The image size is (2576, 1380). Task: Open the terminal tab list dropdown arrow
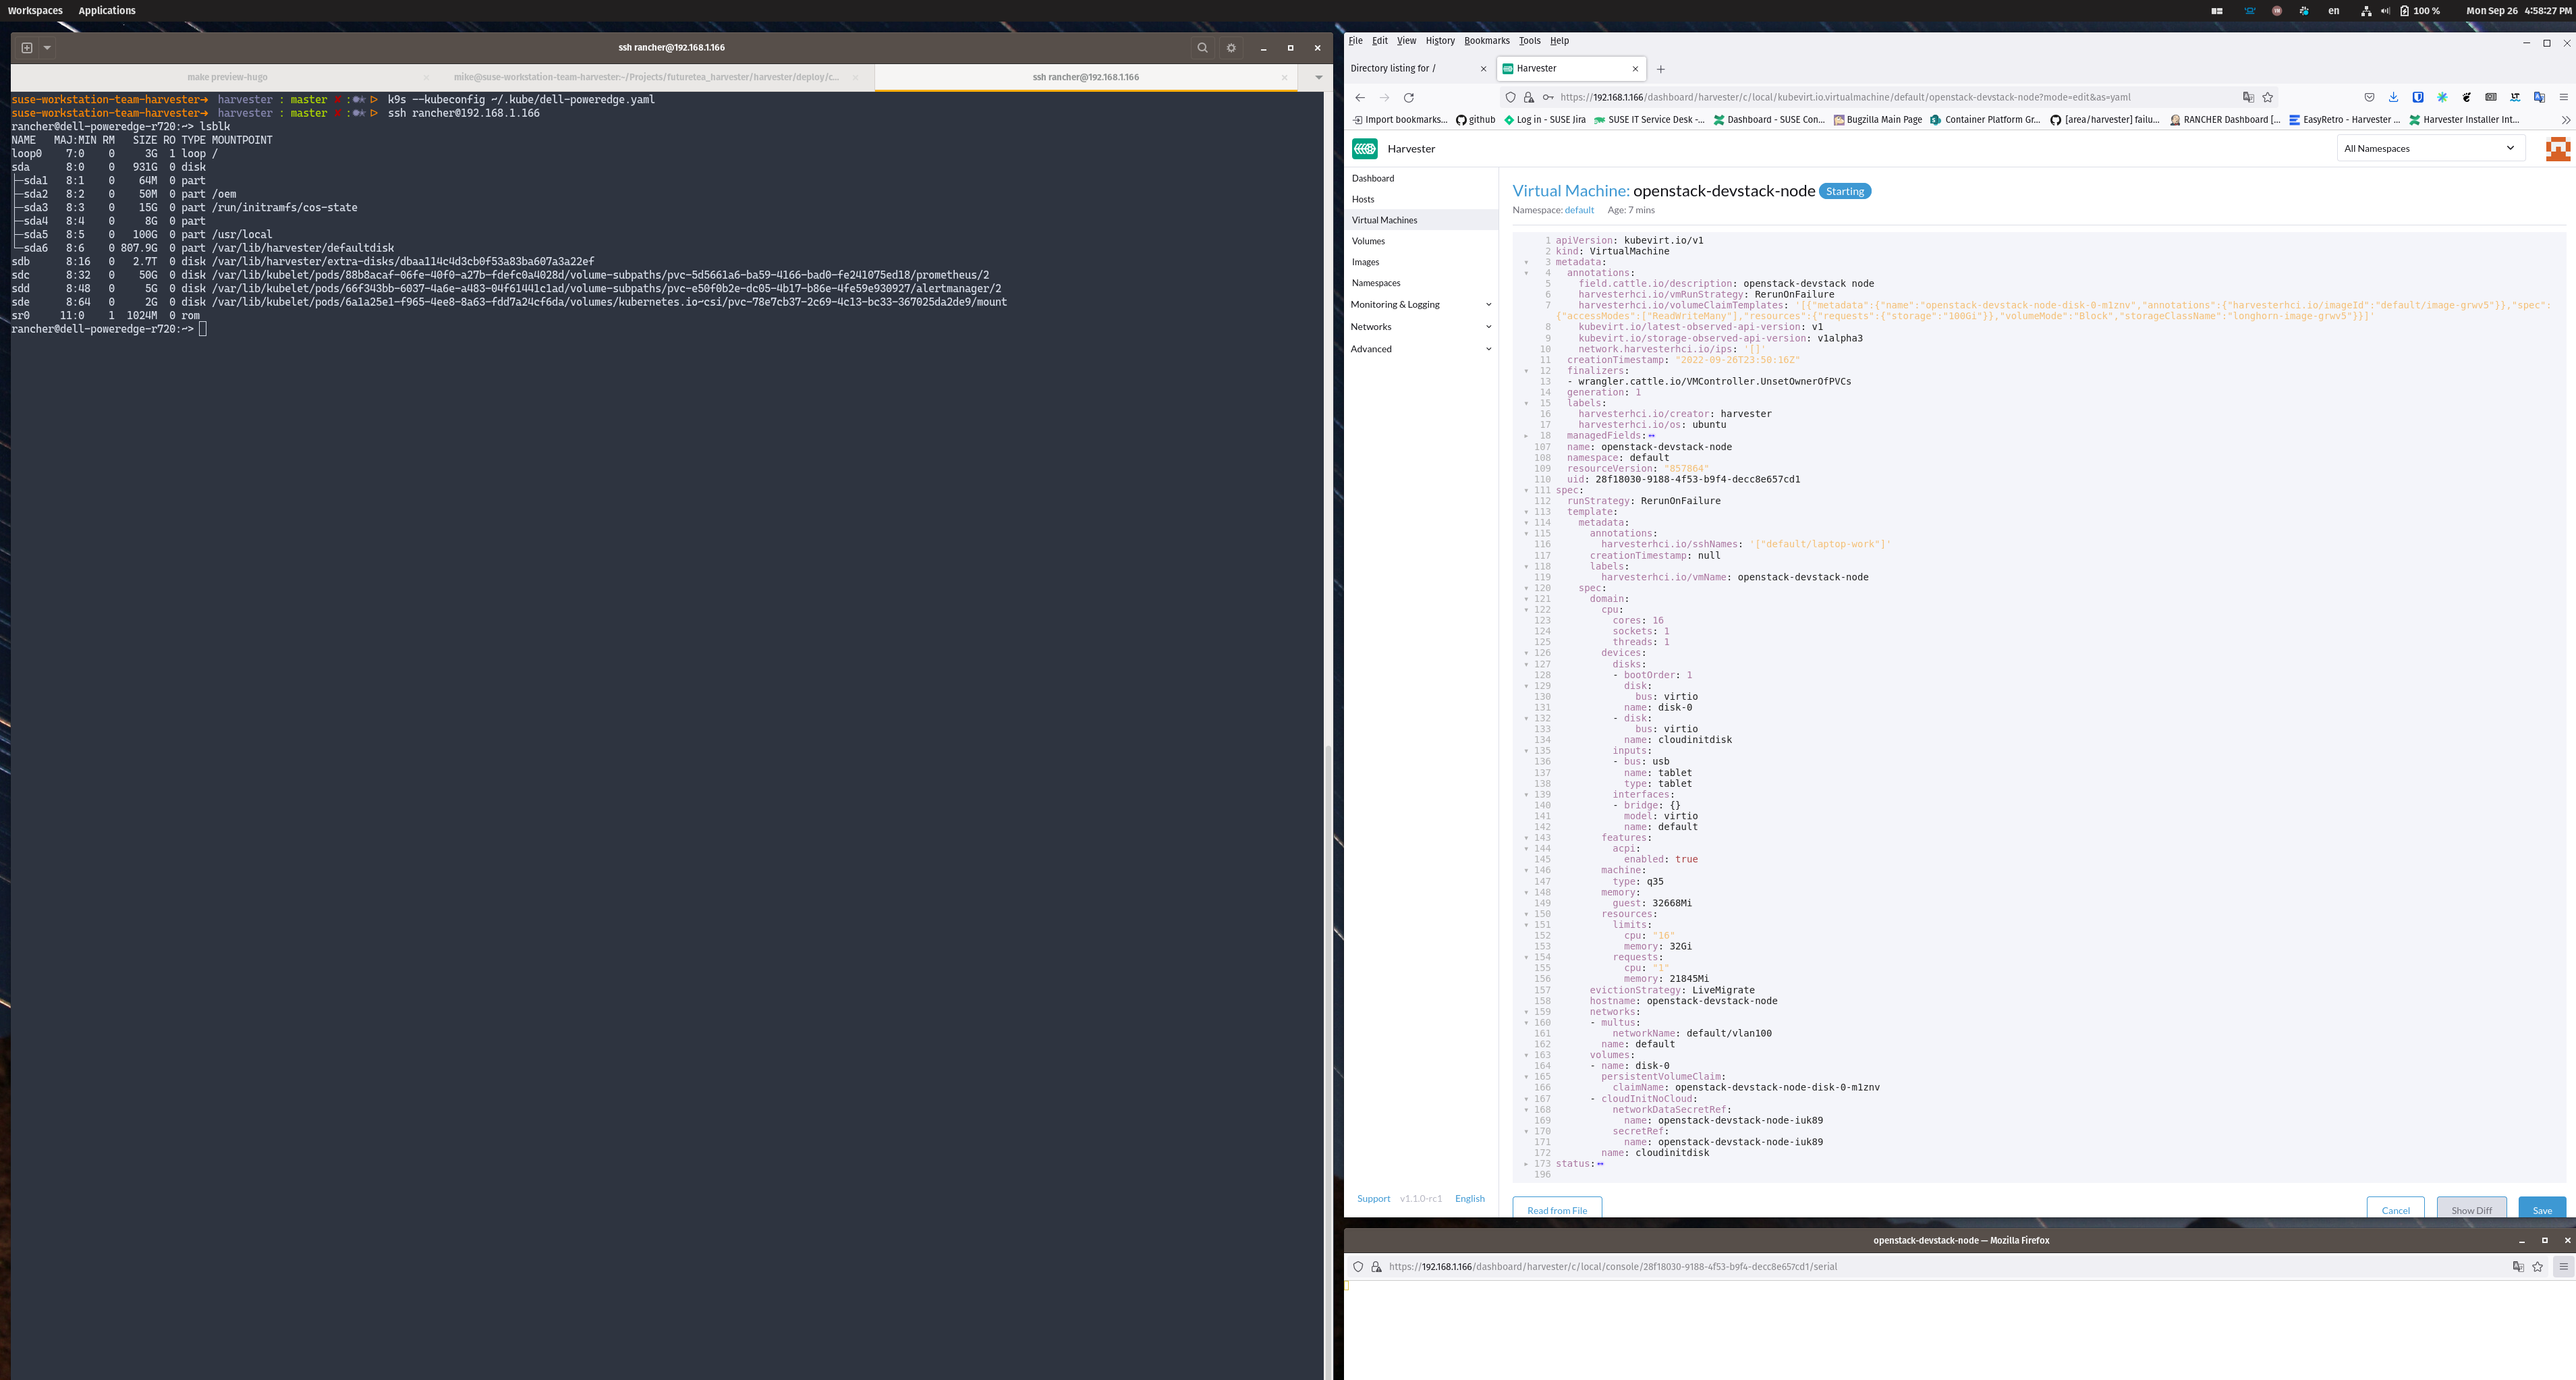pyautogui.click(x=1318, y=77)
